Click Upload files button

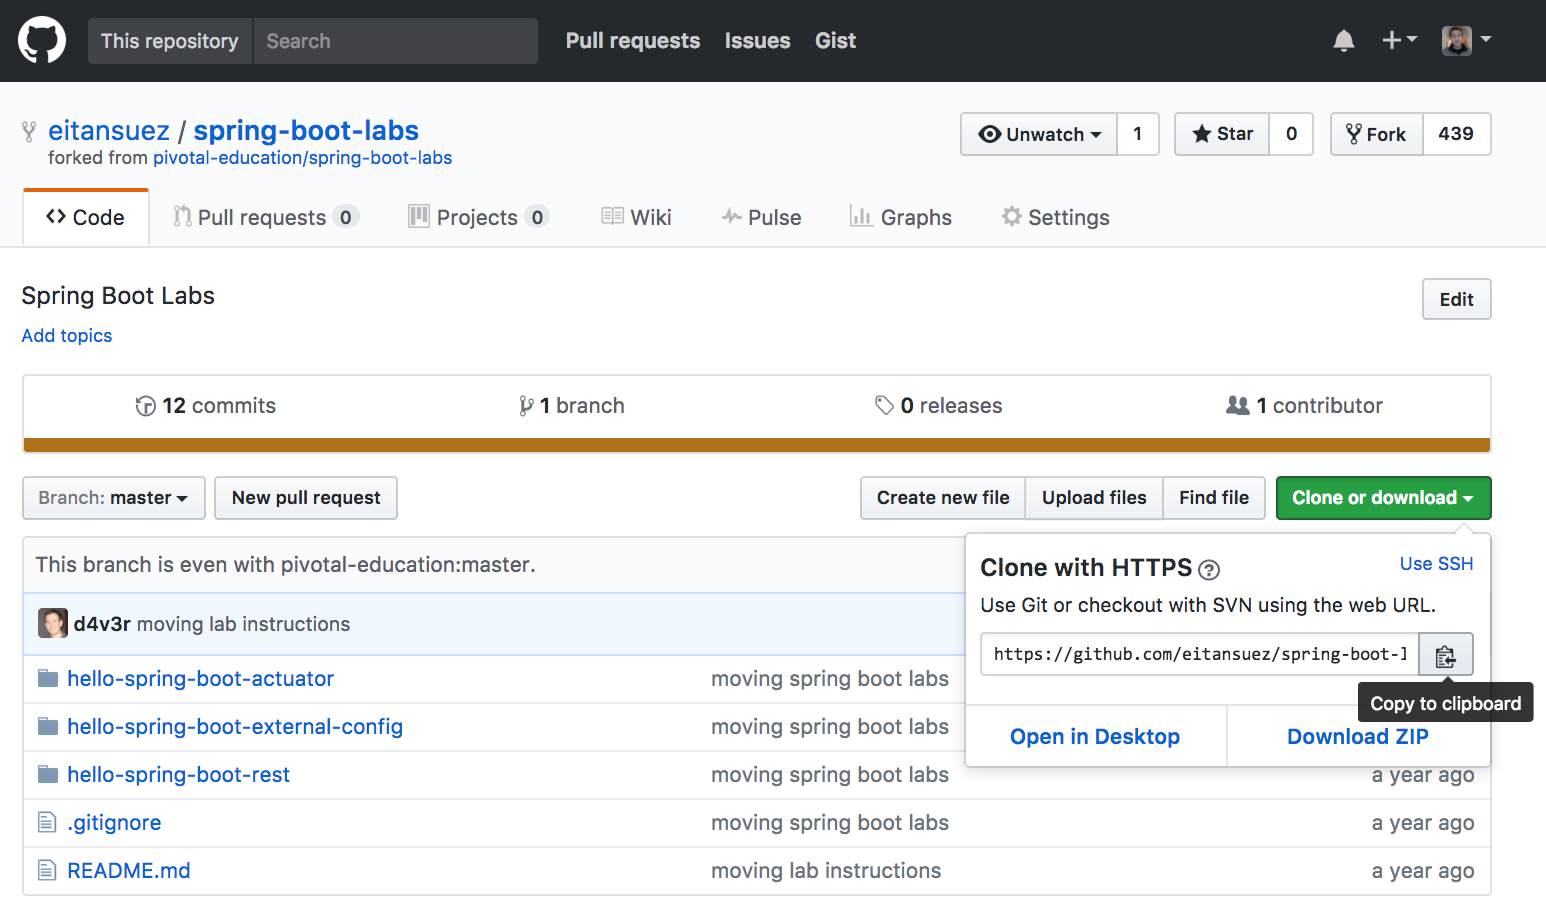click(1094, 498)
